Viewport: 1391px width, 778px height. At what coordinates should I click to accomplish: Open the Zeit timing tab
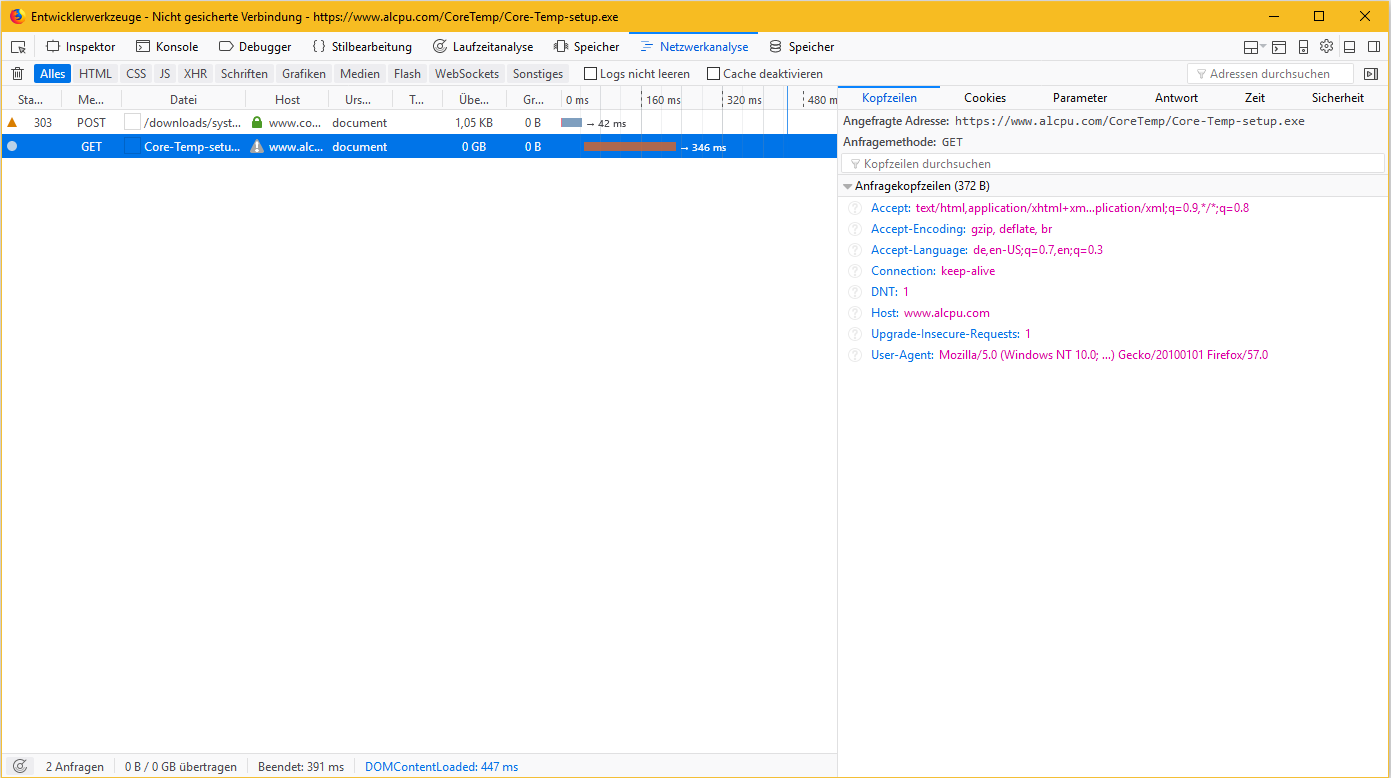(1255, 98)
